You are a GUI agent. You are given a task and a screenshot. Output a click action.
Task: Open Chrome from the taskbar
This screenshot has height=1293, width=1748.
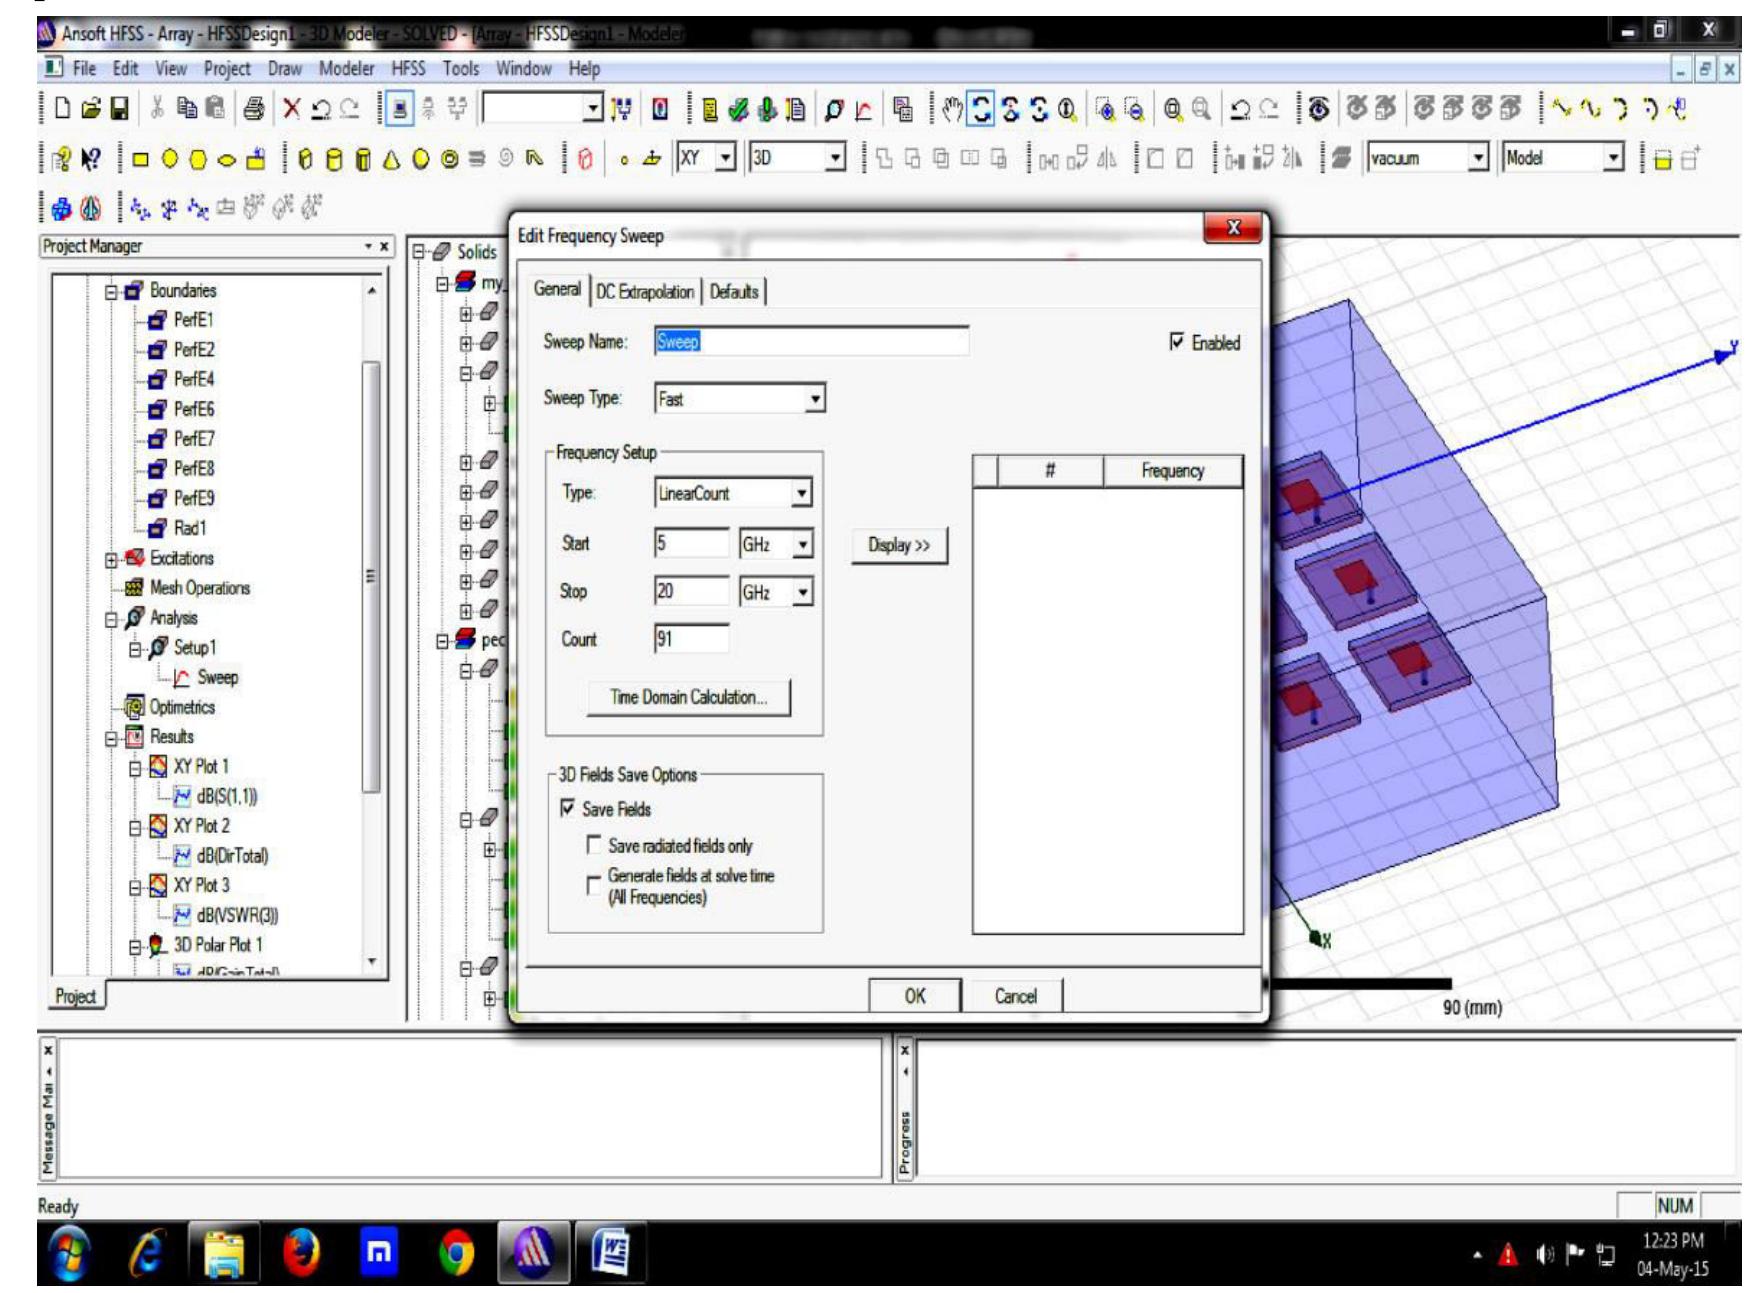point(456,1252)
